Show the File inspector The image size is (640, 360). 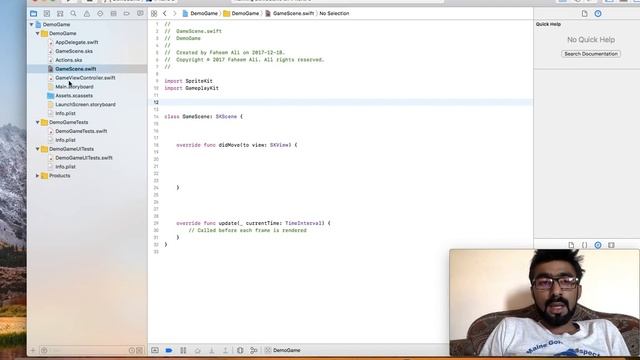[x=584, y=13]
